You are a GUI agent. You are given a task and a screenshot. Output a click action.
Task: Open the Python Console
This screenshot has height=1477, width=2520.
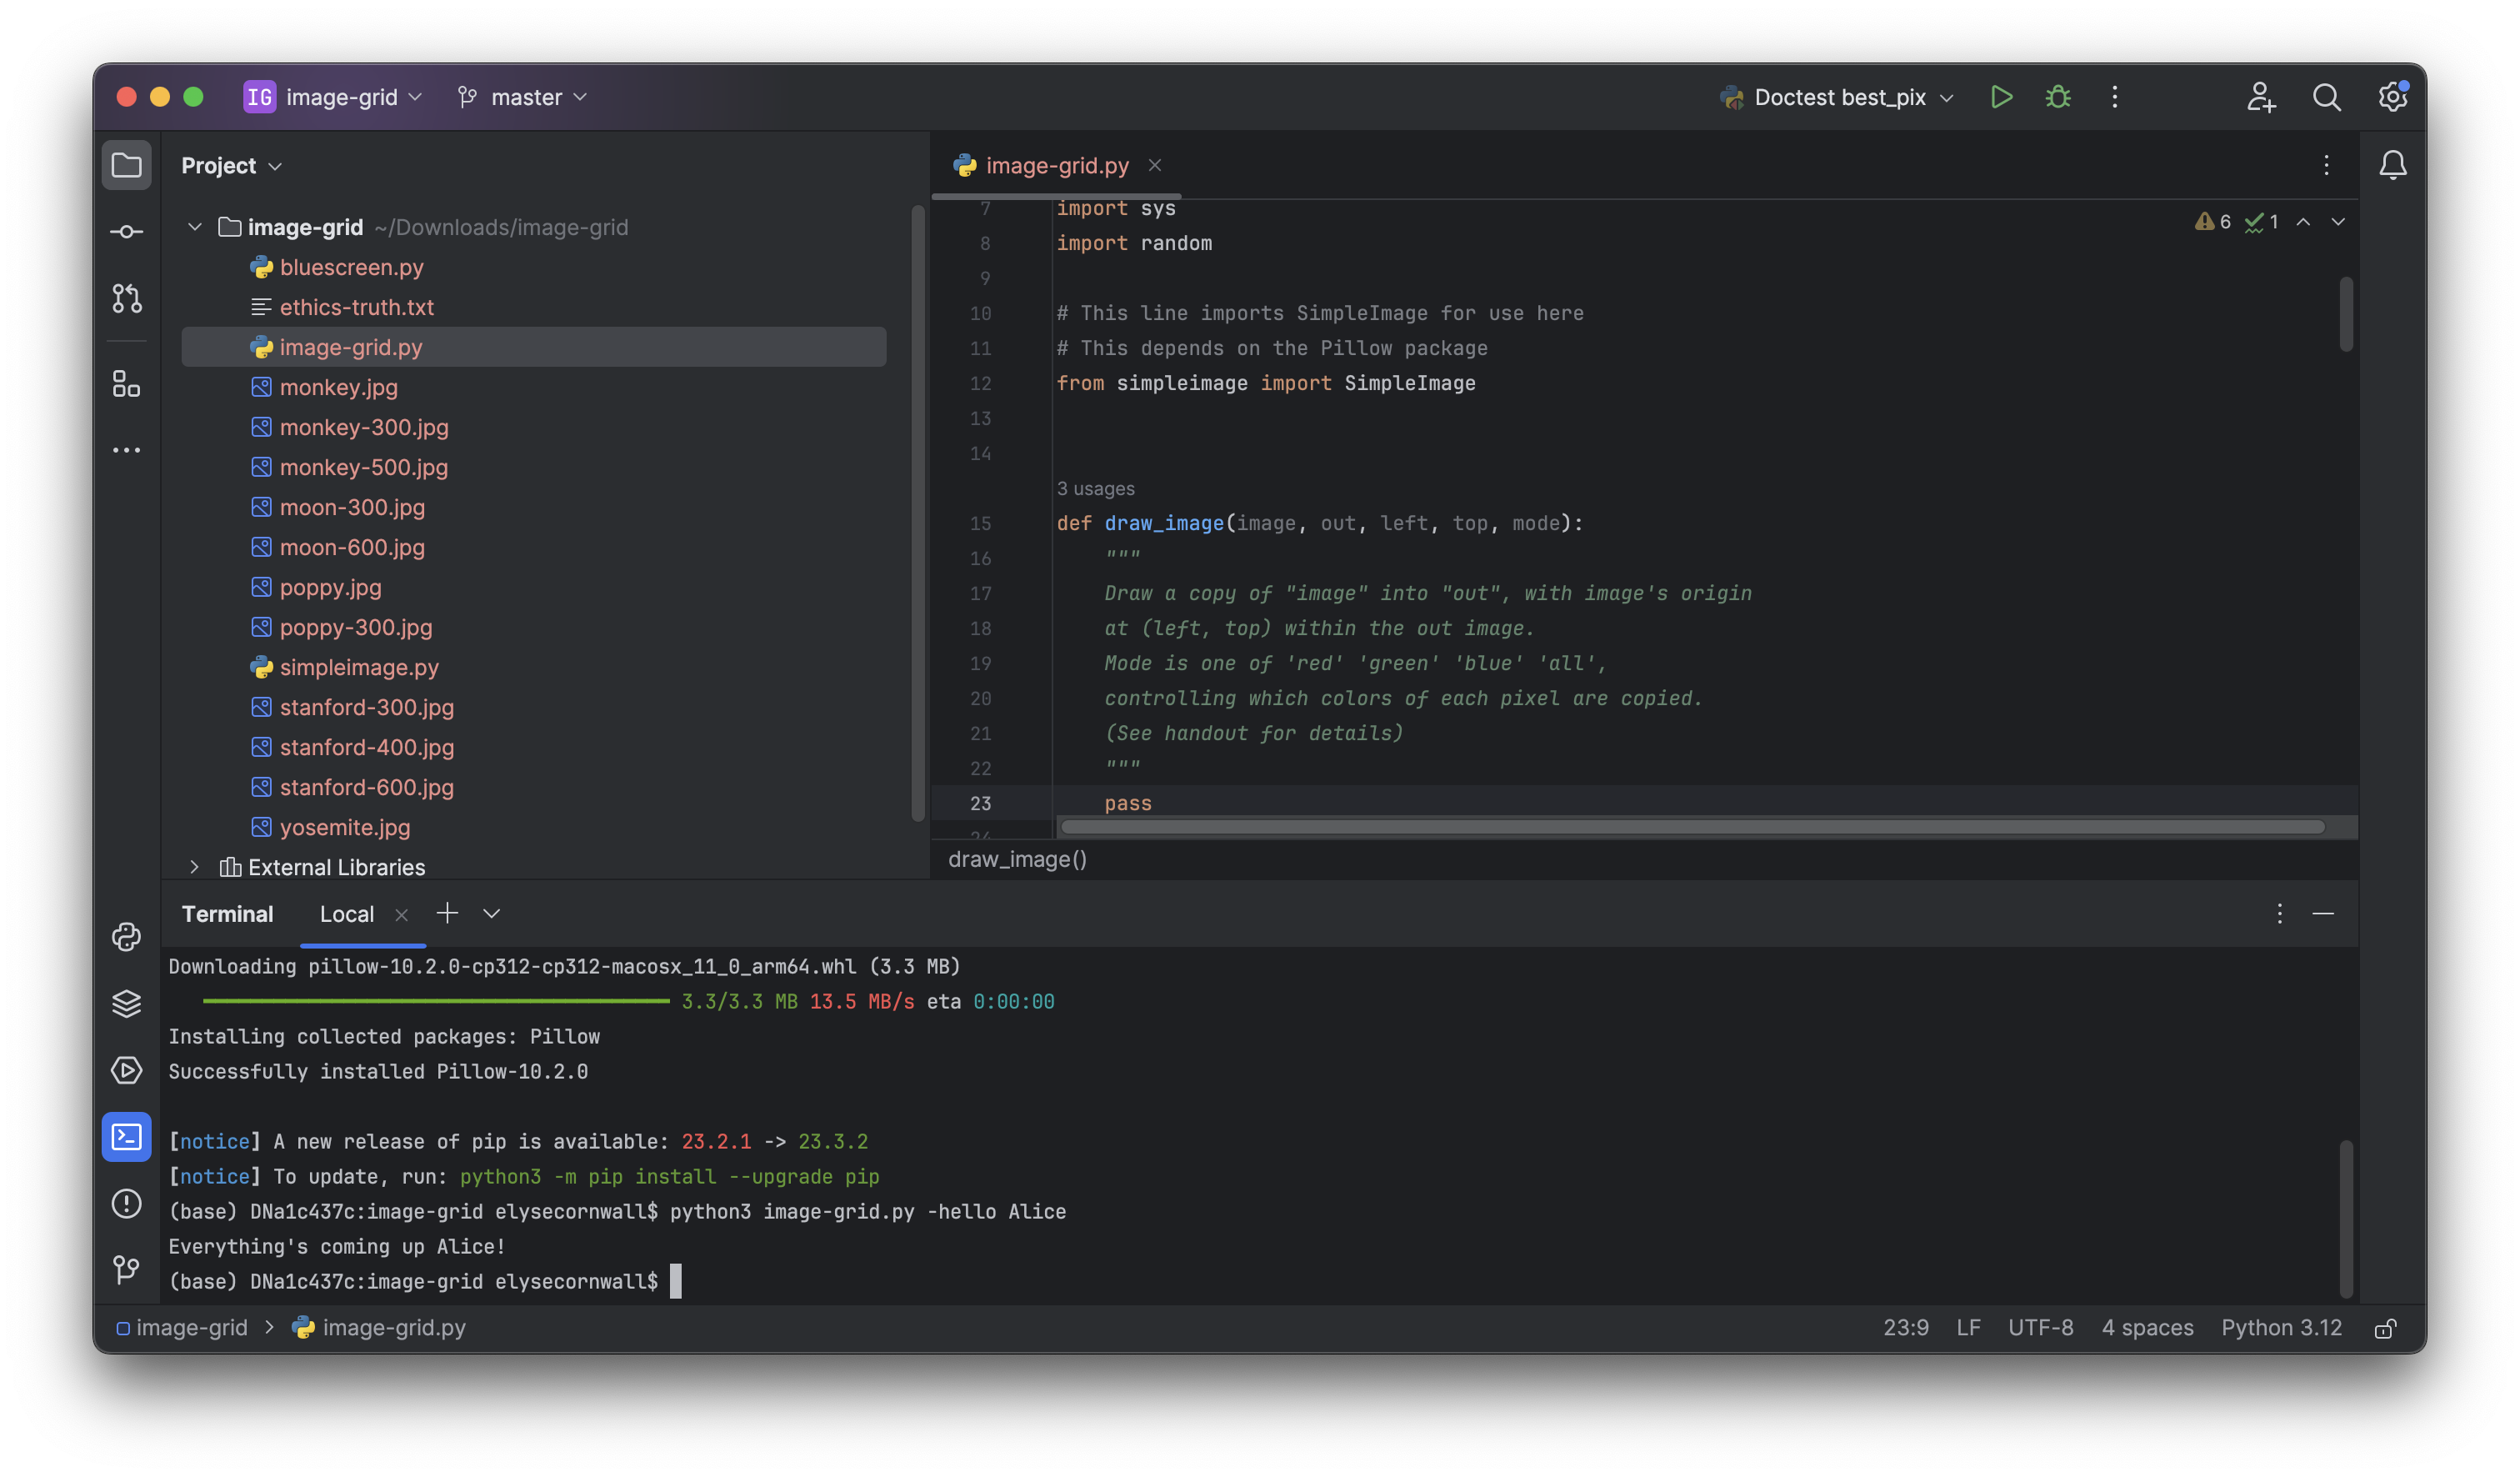[127, 937]
